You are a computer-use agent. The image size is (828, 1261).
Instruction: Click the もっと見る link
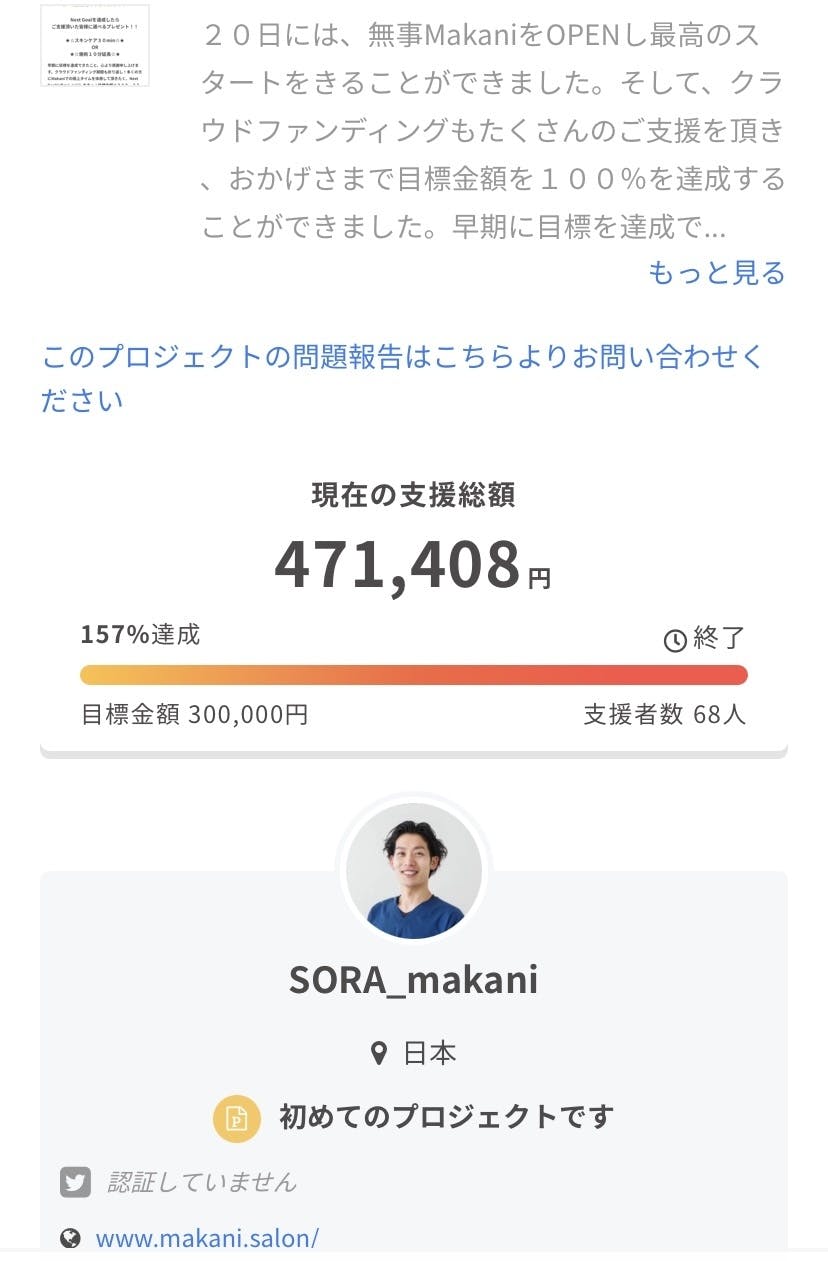tap(716, 272)
